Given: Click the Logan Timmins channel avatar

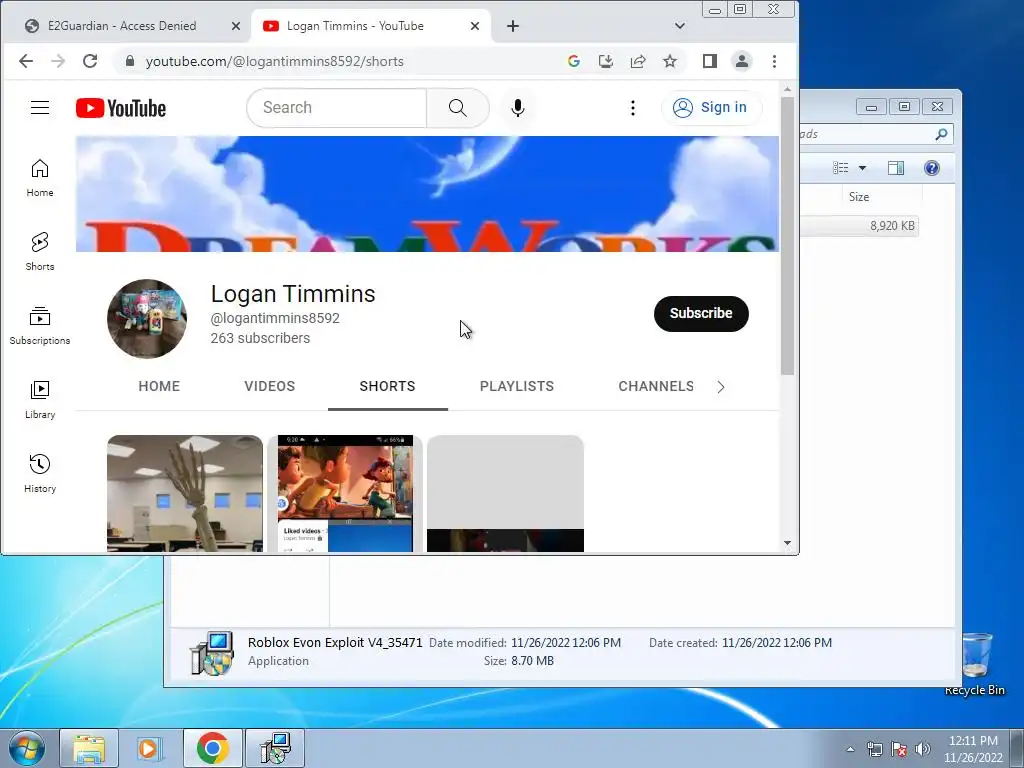Looking at the screenshot, I should [x=147, y=319].
